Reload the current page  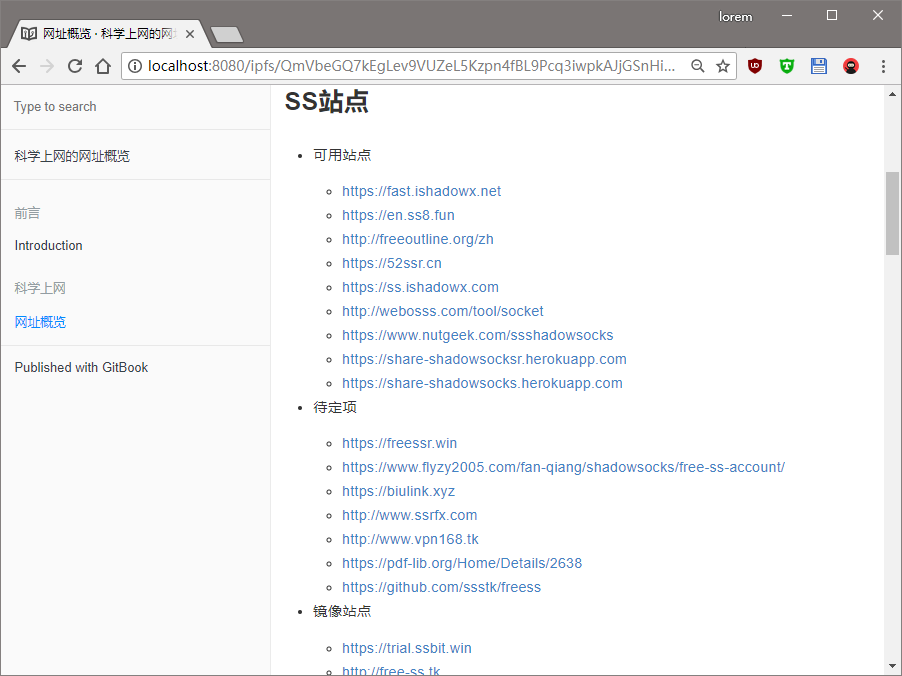click(75, 66)
